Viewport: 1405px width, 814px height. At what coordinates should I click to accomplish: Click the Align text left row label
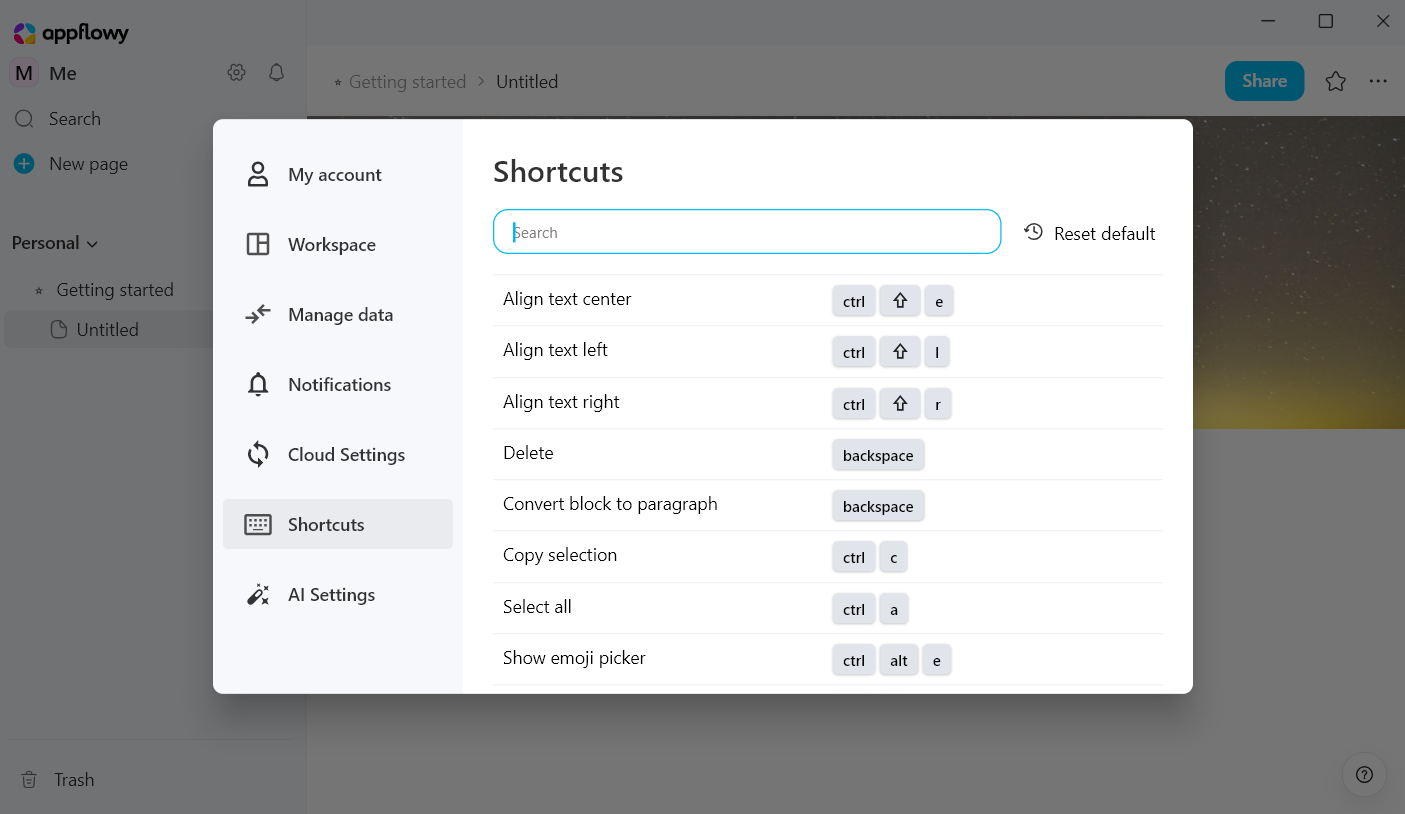(555, 350)
